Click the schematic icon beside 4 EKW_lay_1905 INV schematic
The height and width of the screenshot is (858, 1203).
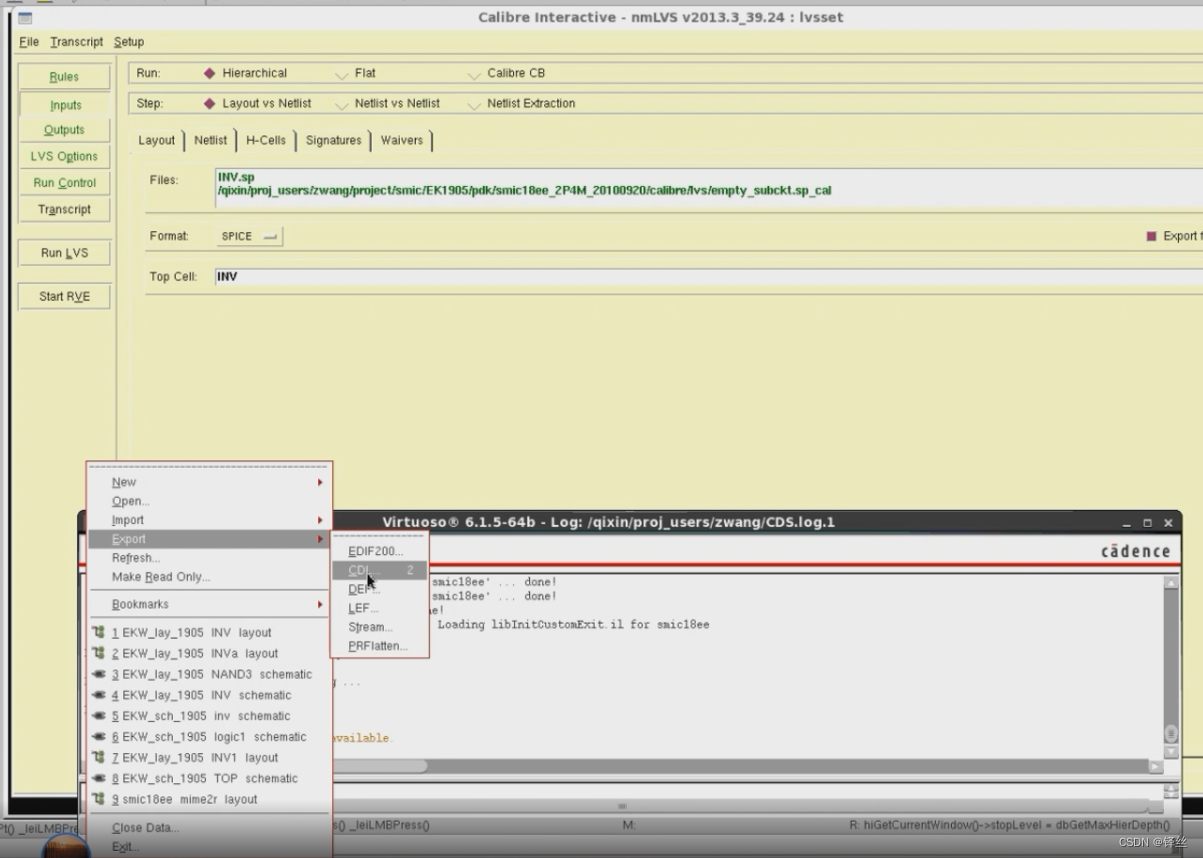(98, 695)
